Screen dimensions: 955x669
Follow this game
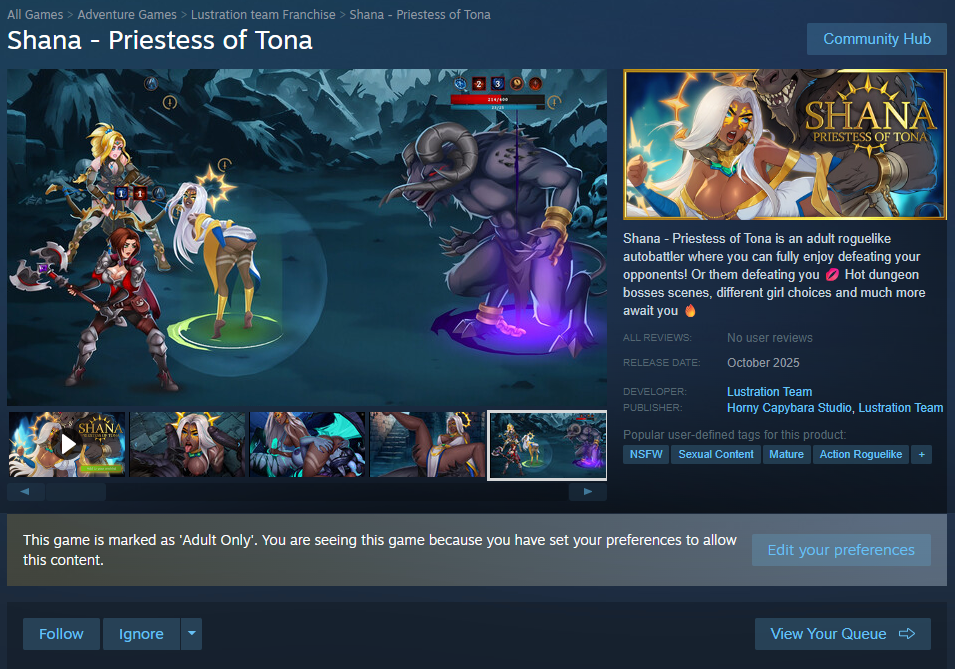pos(61,634)
